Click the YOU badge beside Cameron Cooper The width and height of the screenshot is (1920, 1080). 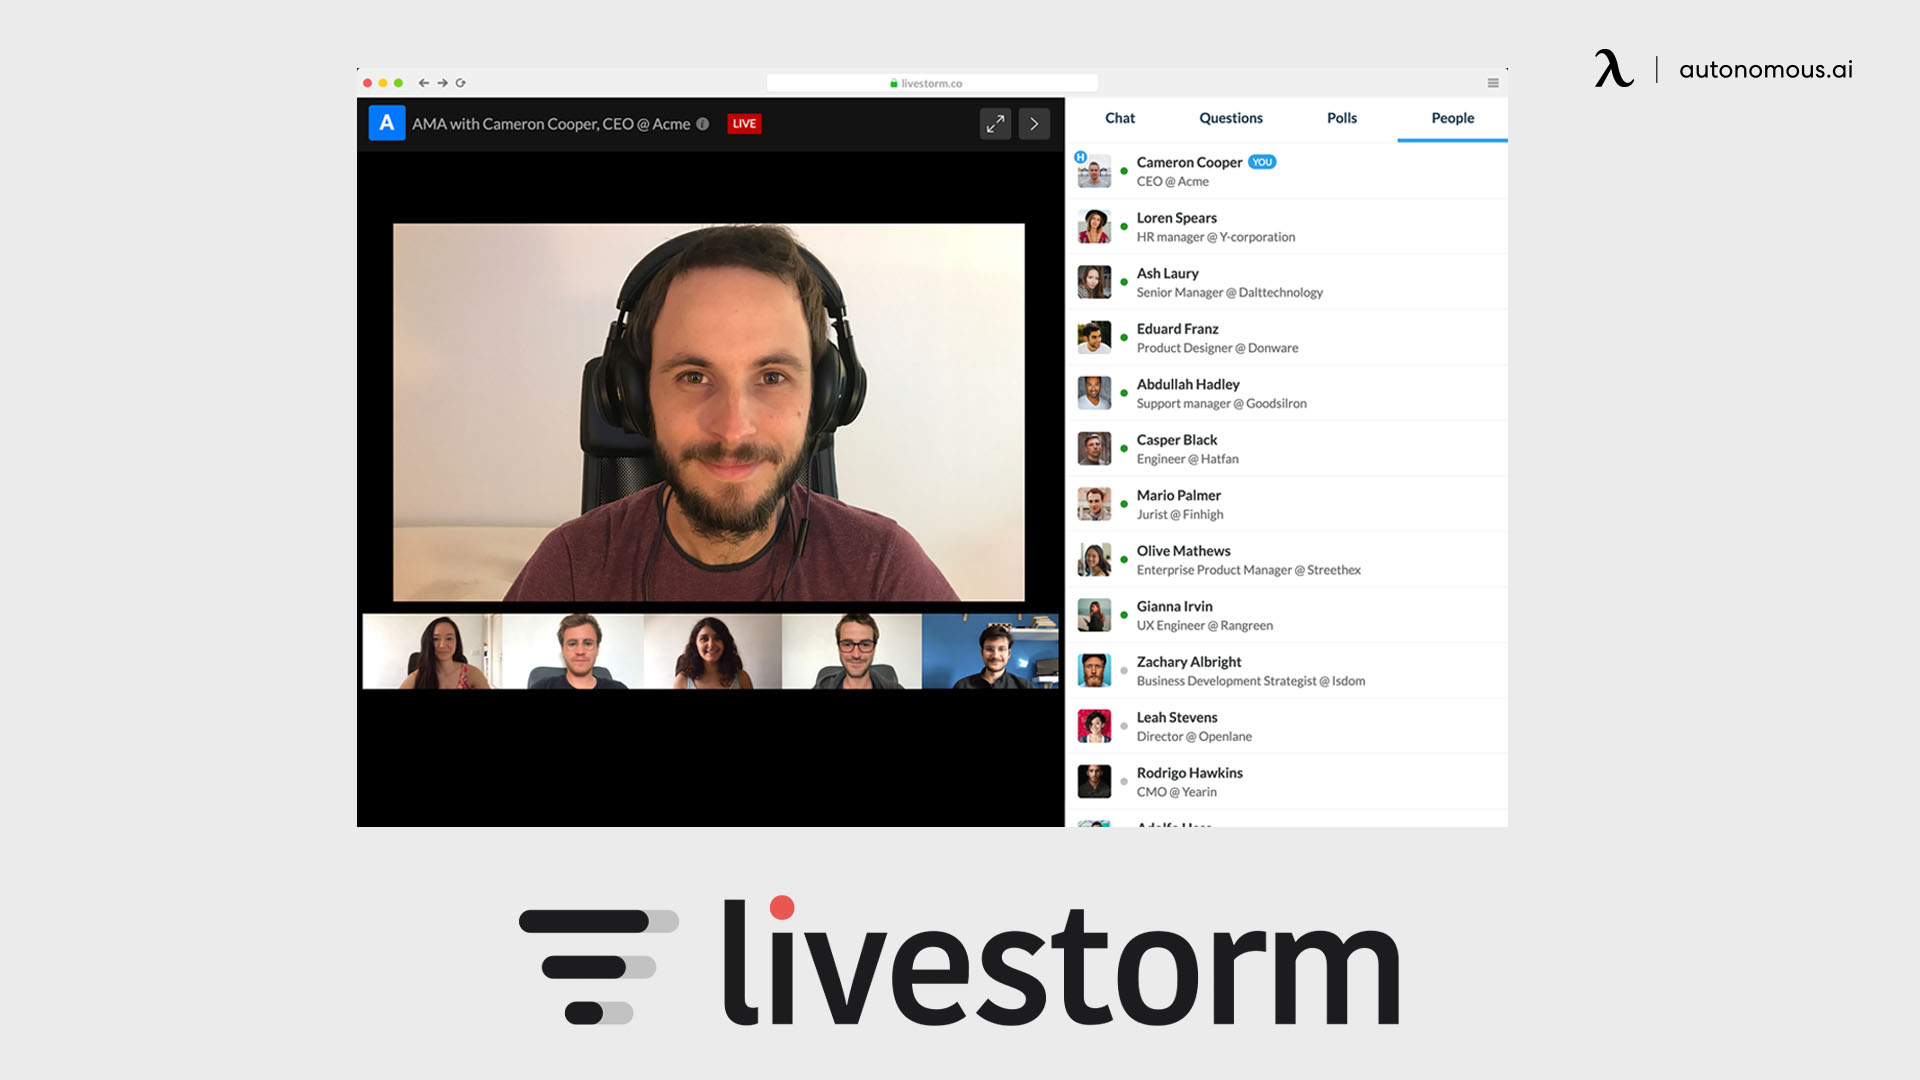[x=1262, y=162]
